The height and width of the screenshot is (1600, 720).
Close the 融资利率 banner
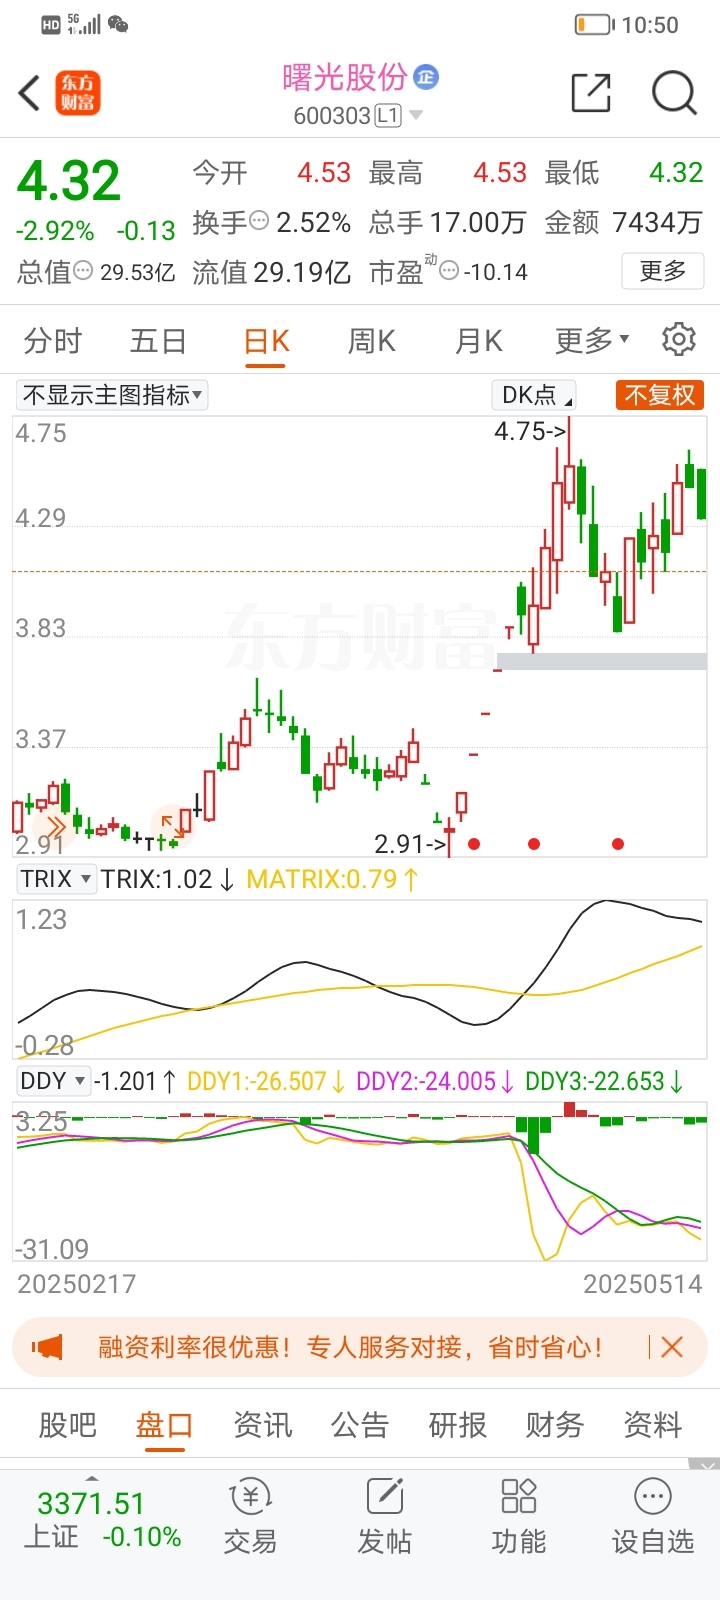click(x=672, y=1347)
